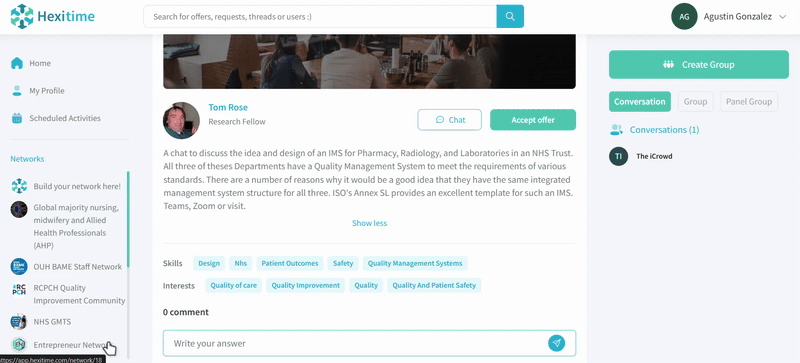Click the Entrepreneur Network logo icon
The height and width of the screenshot is (363, 800).
19,345
